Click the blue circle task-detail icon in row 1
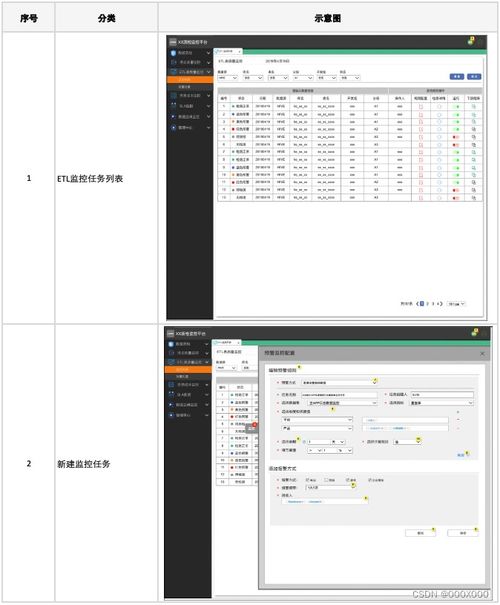The height and width of the screenshot is (605, 500). point(439,106)
